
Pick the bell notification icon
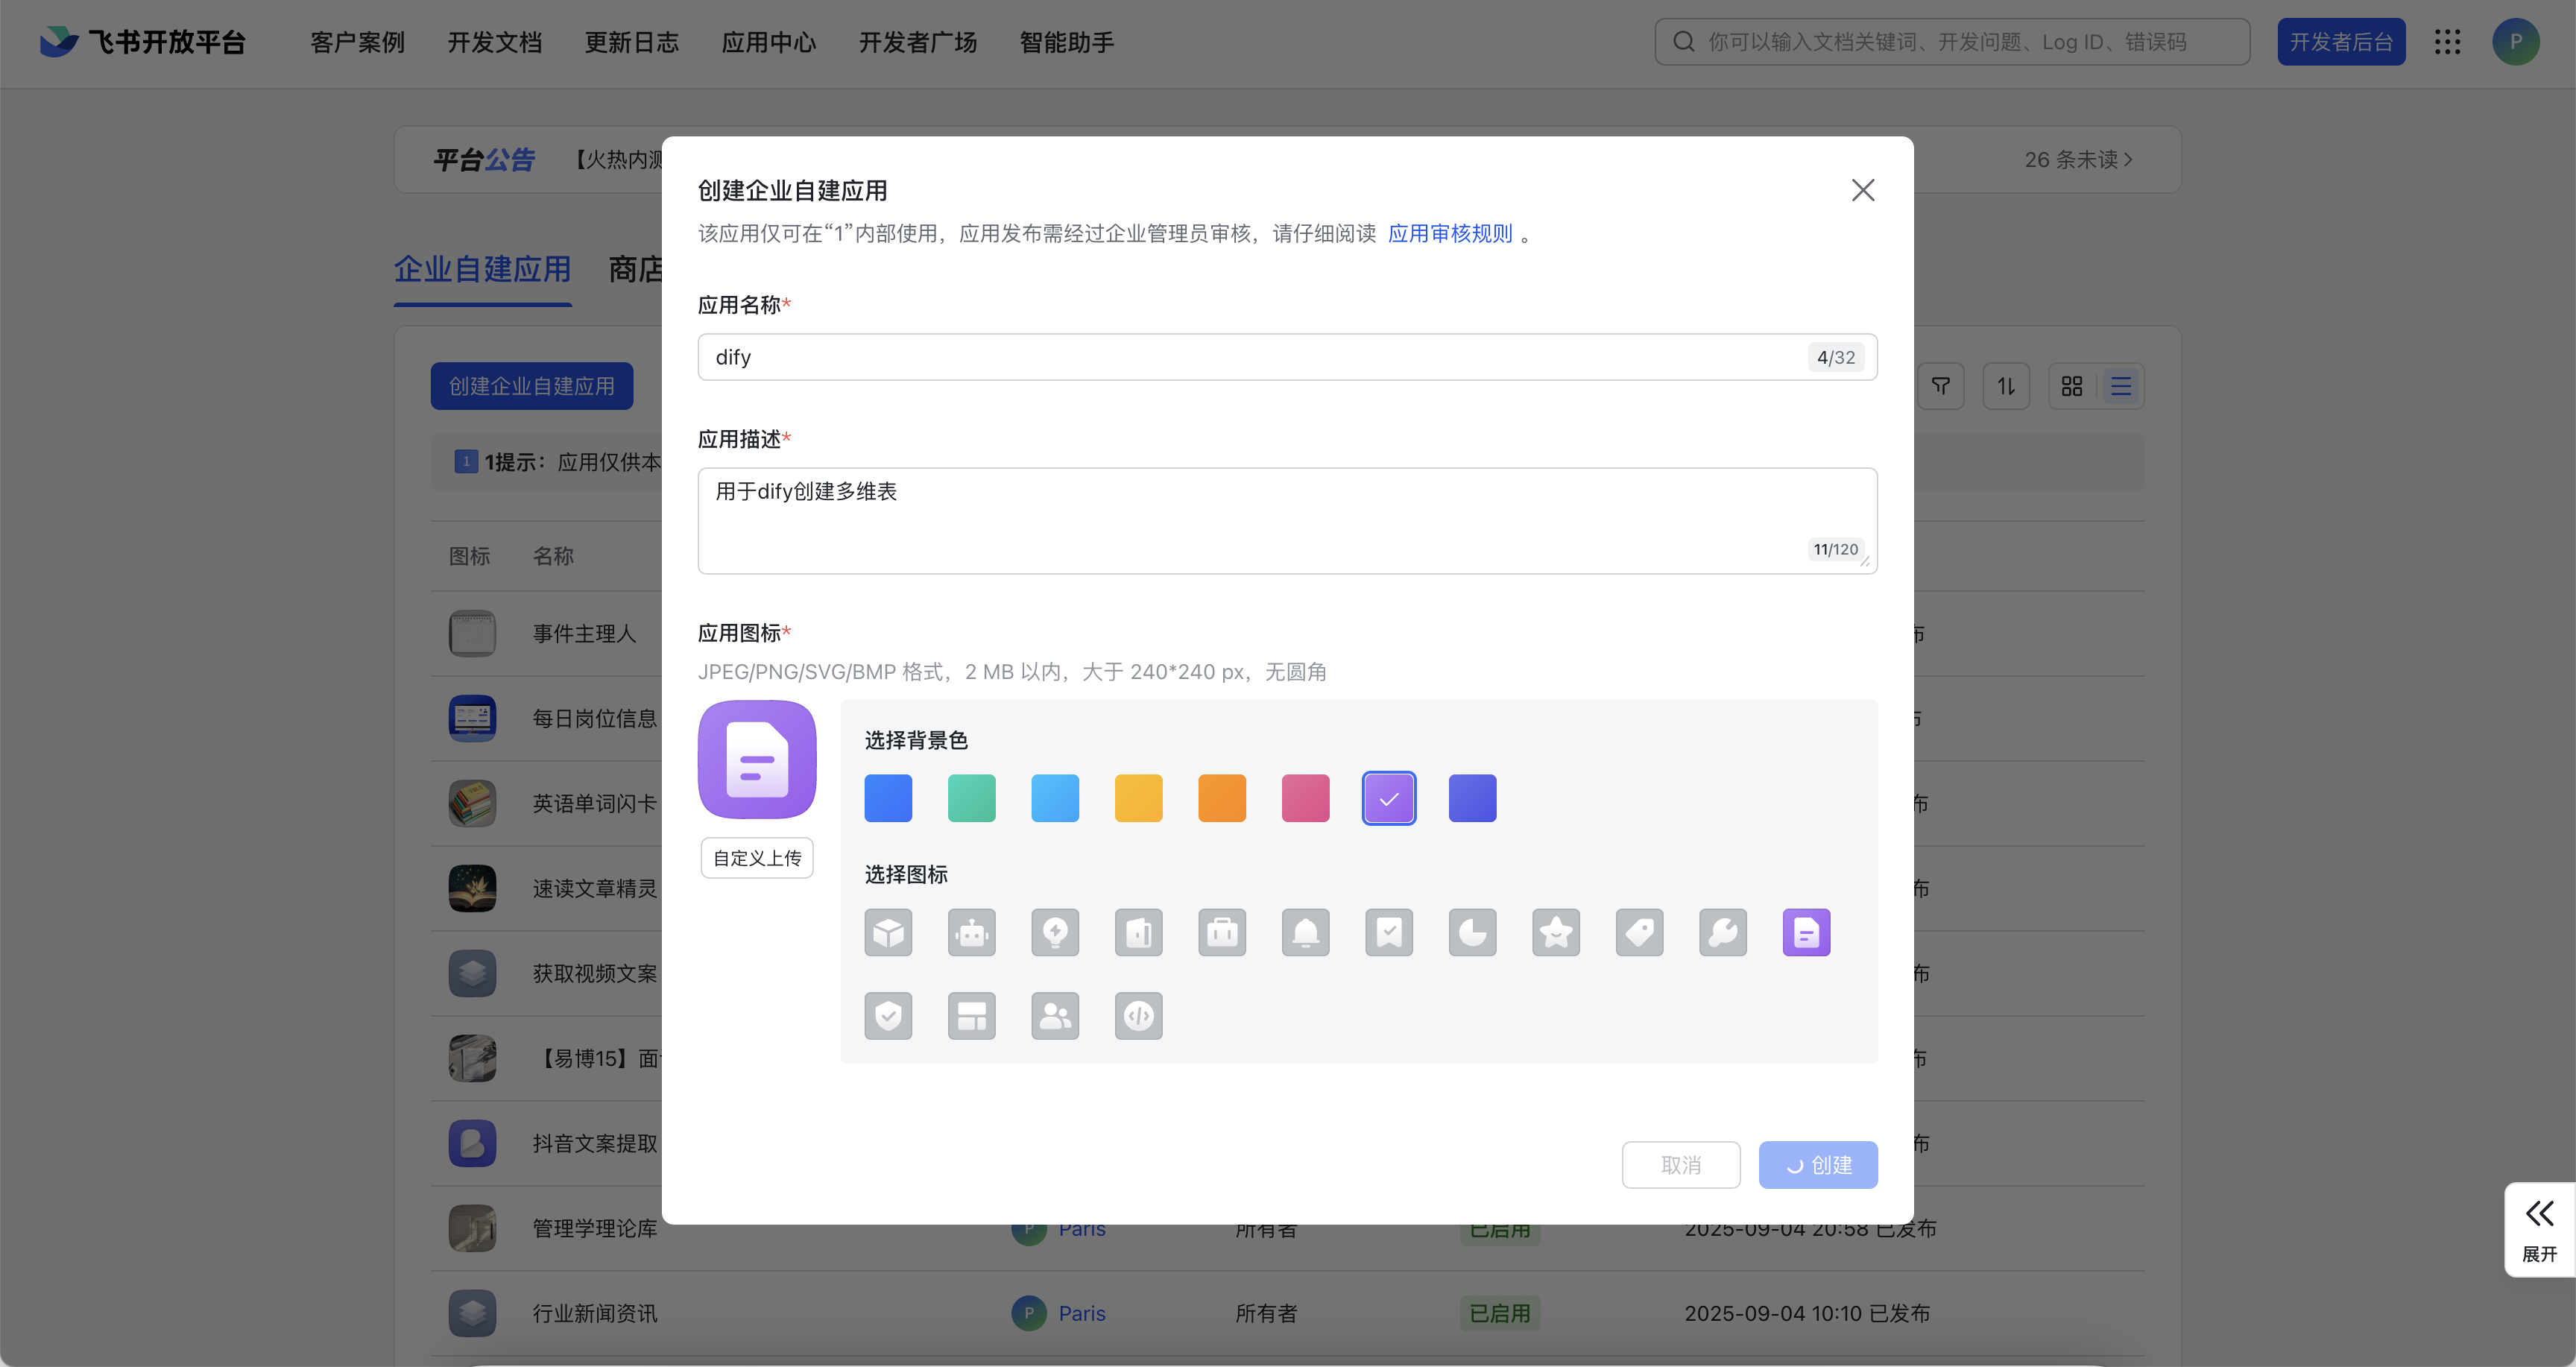click(x=1305, y=932)
